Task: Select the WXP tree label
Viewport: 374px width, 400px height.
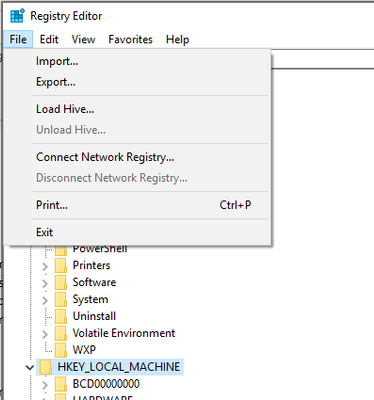Action: 84,350
